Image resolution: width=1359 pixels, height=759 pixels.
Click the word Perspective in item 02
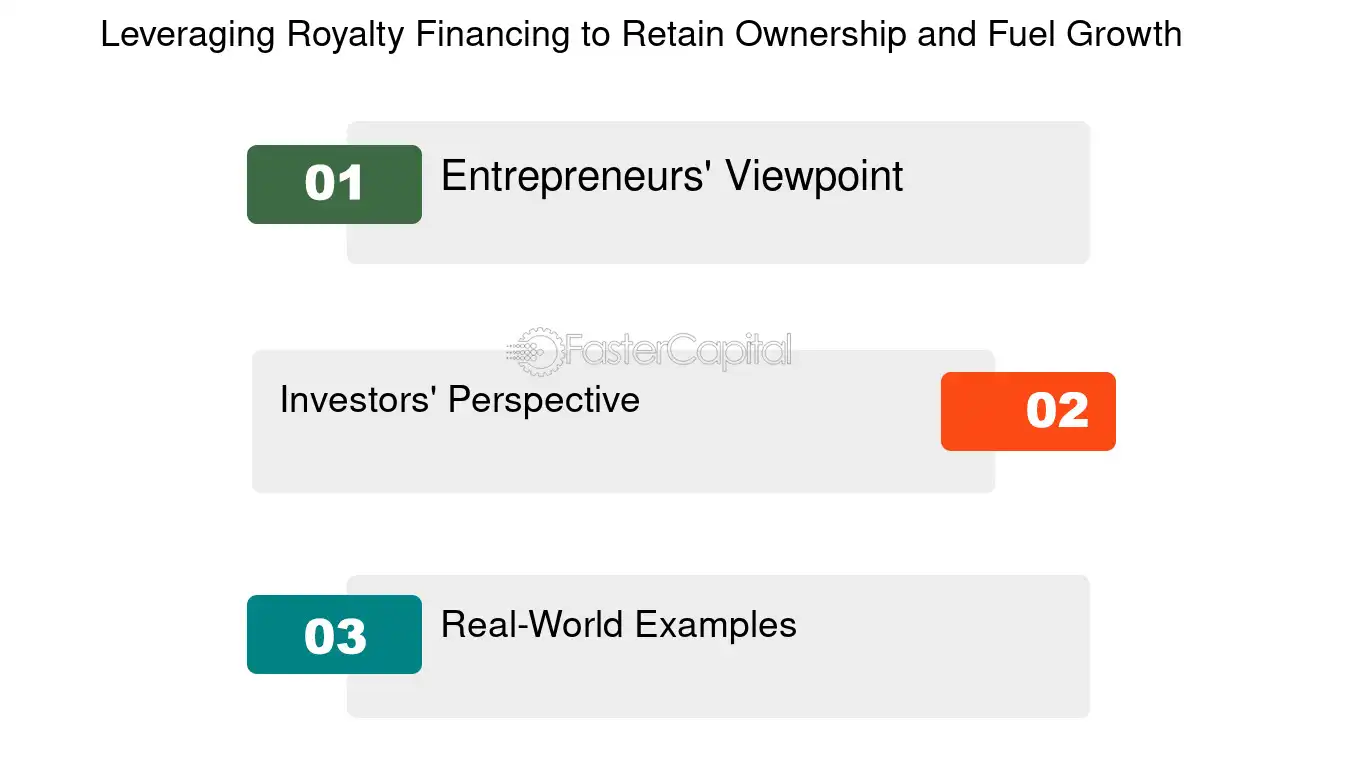(x=543, y=400)
